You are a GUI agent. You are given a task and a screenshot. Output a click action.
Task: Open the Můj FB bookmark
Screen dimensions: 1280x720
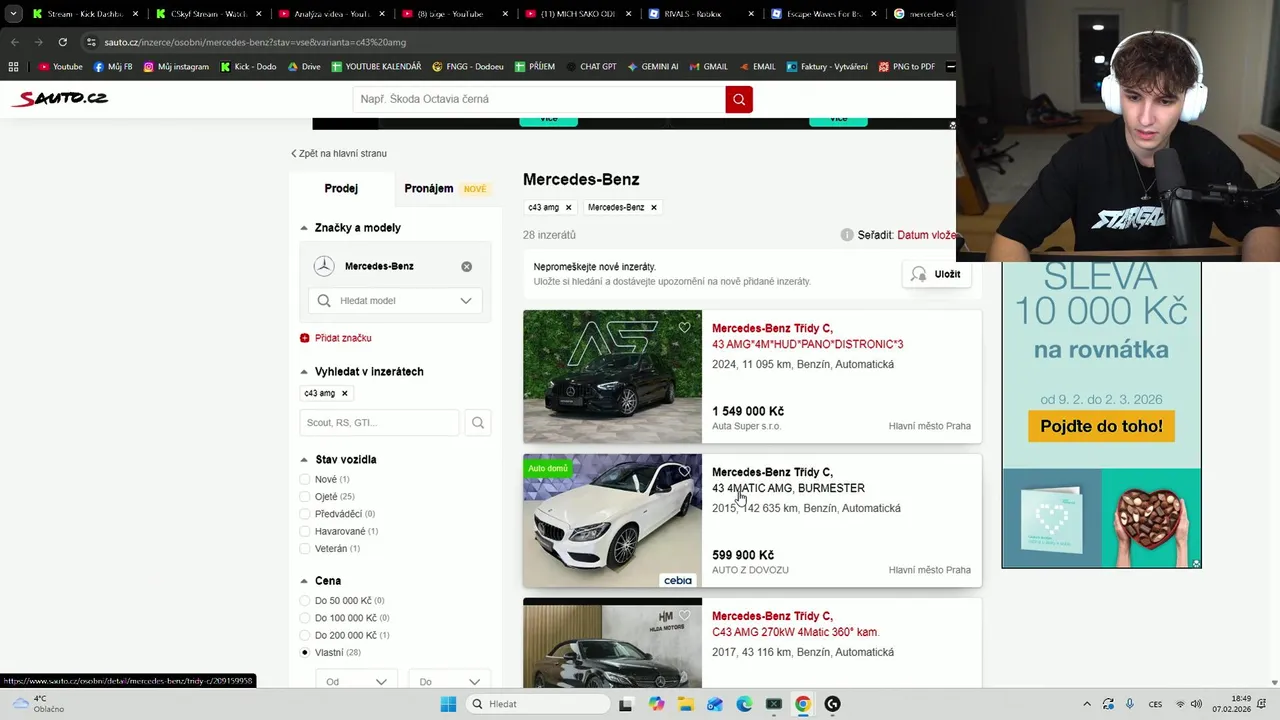(x=113, y=67)
